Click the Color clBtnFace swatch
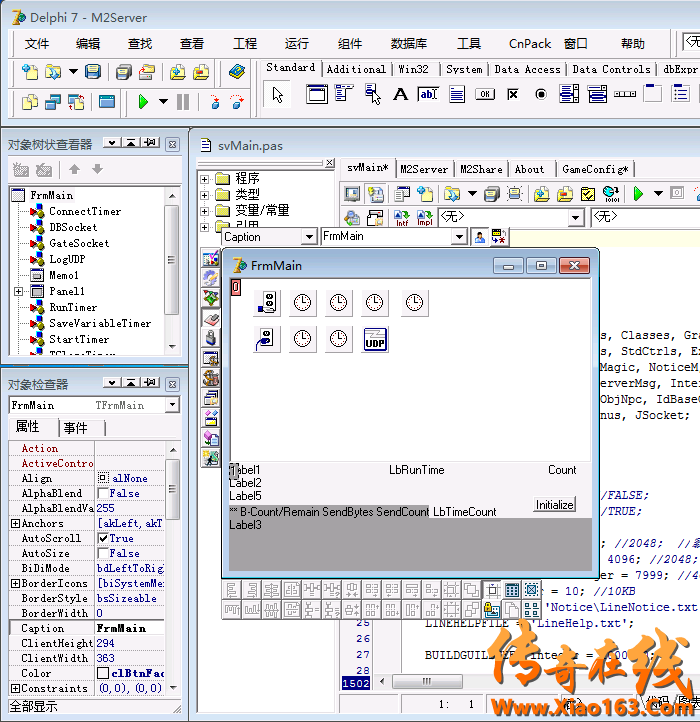 coord(103,673)
